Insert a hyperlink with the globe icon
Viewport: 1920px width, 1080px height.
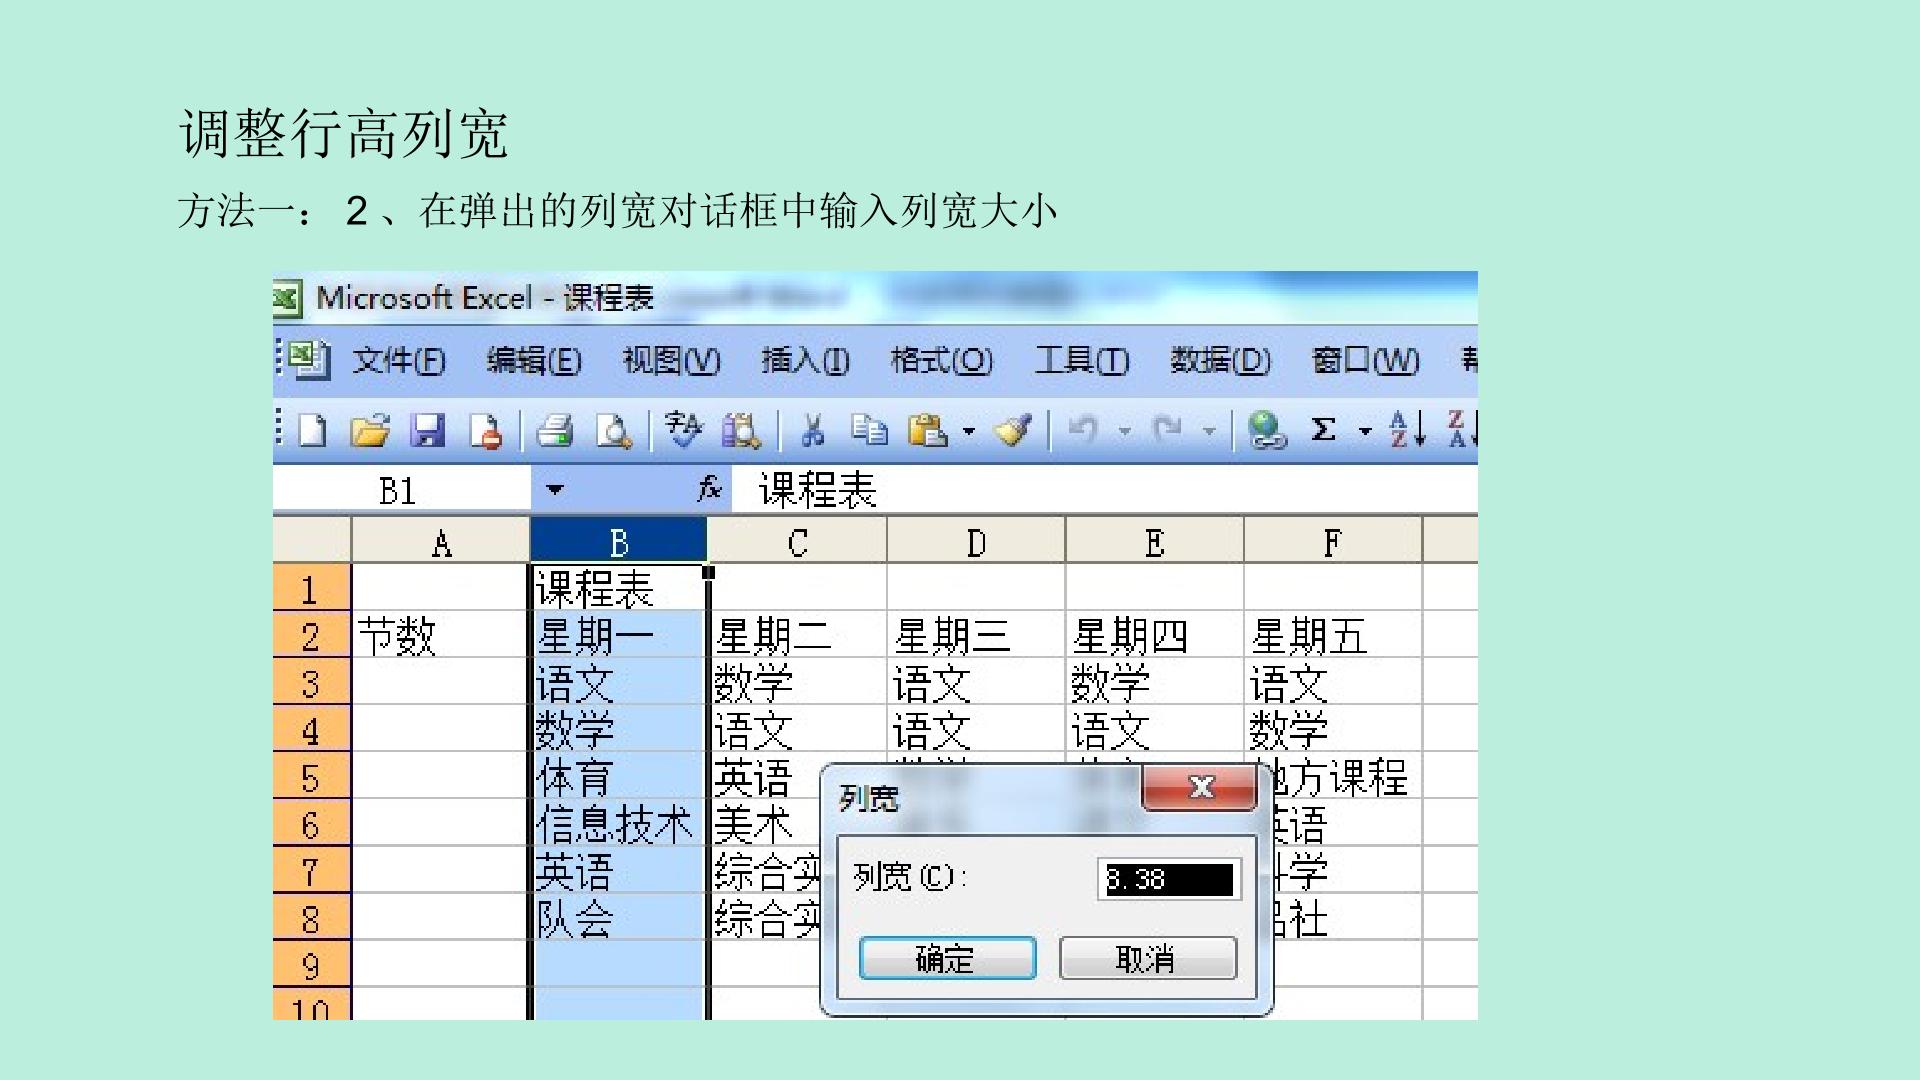(1267, 431)
